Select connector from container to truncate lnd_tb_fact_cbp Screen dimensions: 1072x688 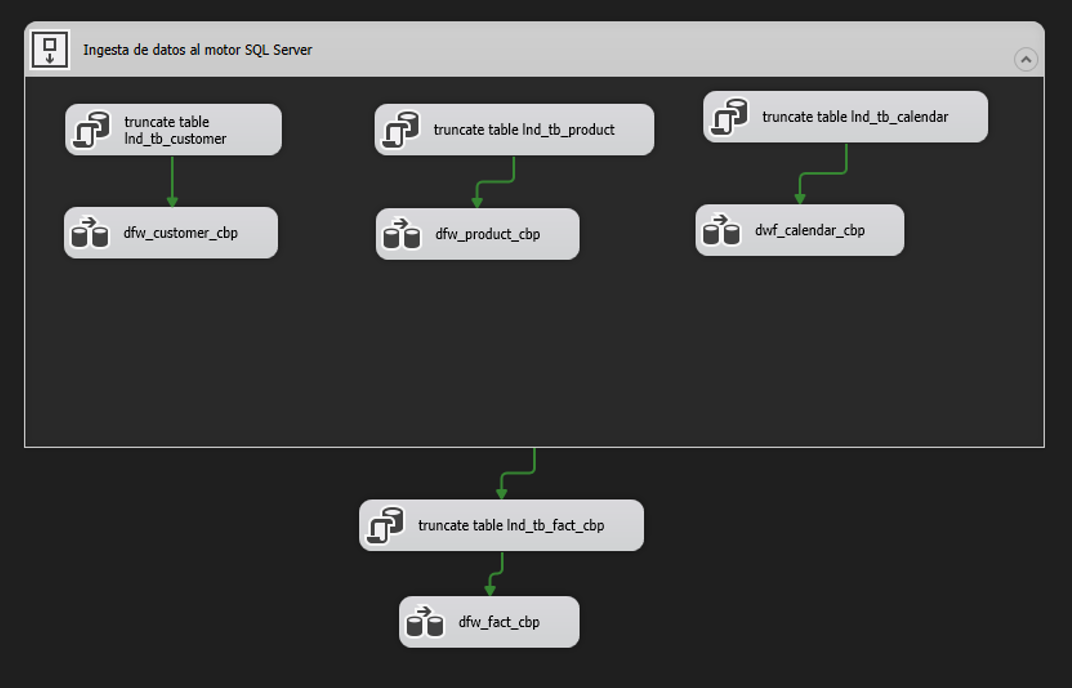tap(518, 473)
